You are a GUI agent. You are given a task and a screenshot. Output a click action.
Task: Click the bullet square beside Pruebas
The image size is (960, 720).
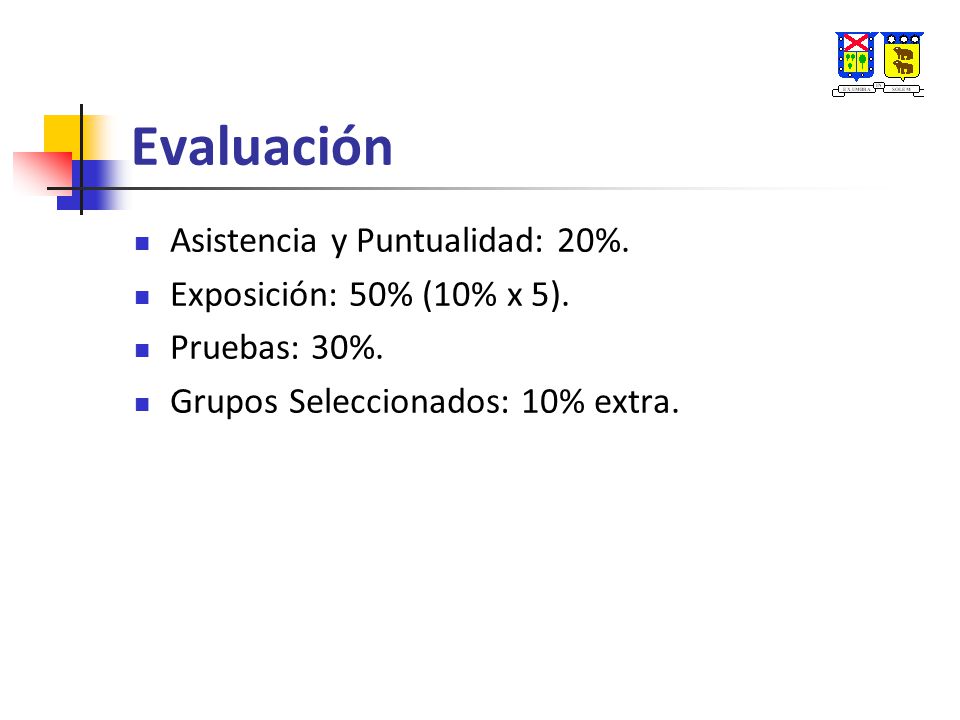point(142,351)
